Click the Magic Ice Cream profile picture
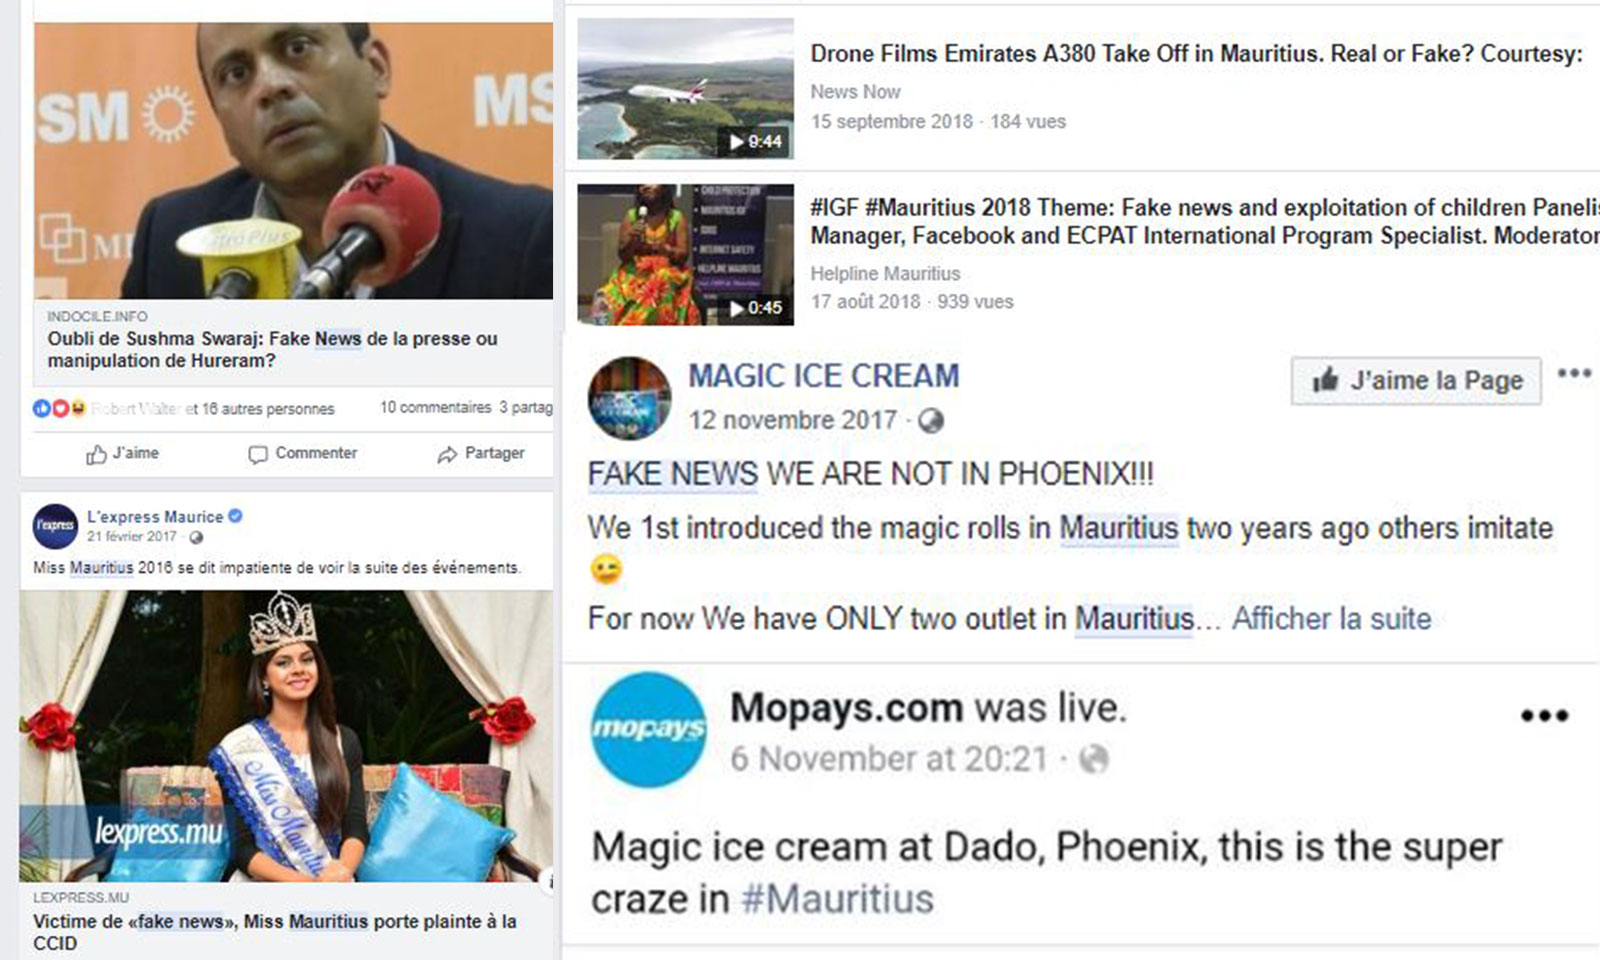The height and width of the screenshot is (960, 1600). click(629, 398)
